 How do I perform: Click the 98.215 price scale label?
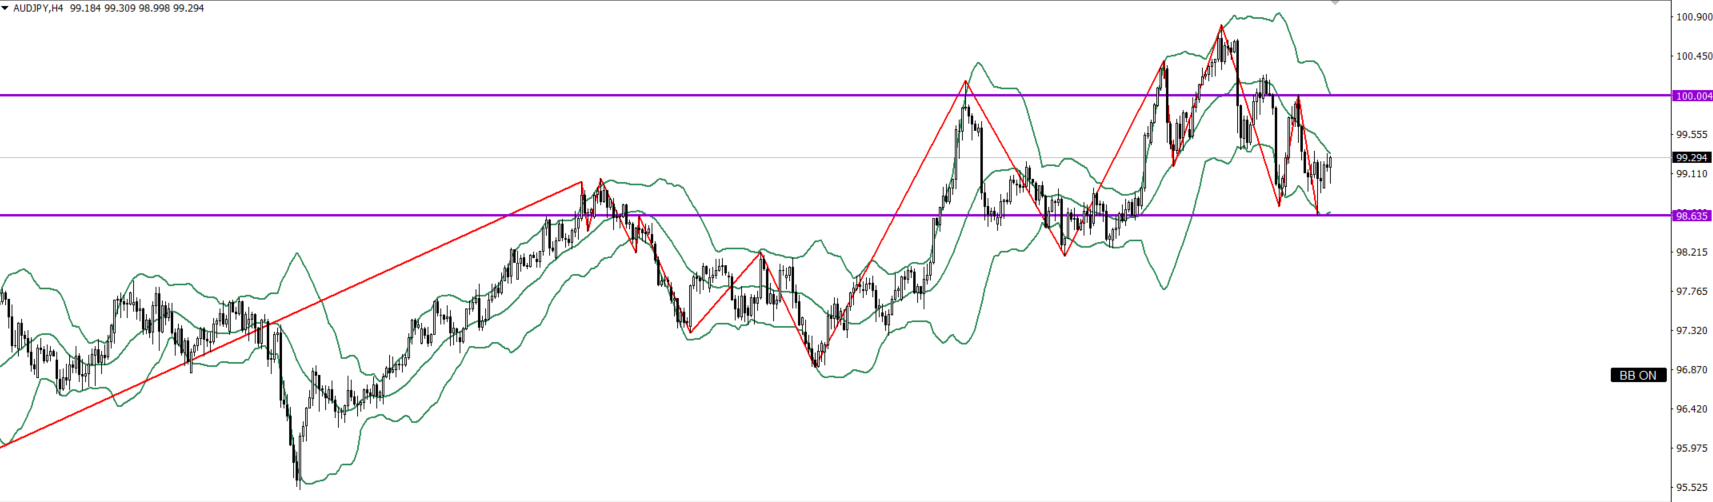click(x=1692, y=252)
